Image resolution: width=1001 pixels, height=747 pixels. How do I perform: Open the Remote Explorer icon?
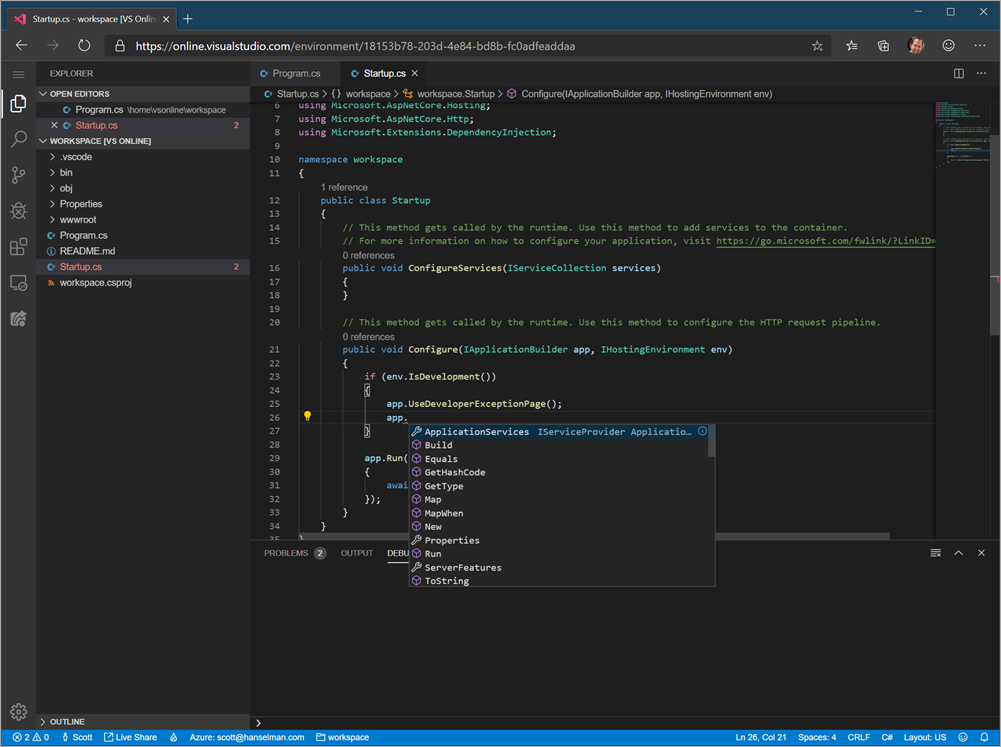[x=19, y=283]
